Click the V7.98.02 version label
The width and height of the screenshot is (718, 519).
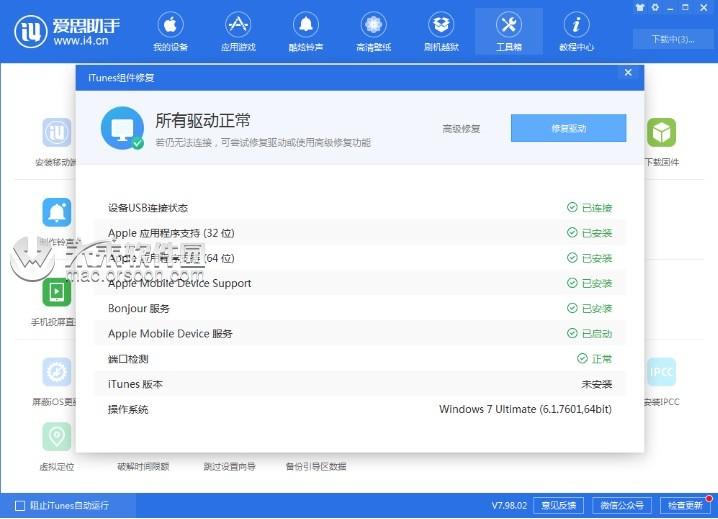coord(509,506)
